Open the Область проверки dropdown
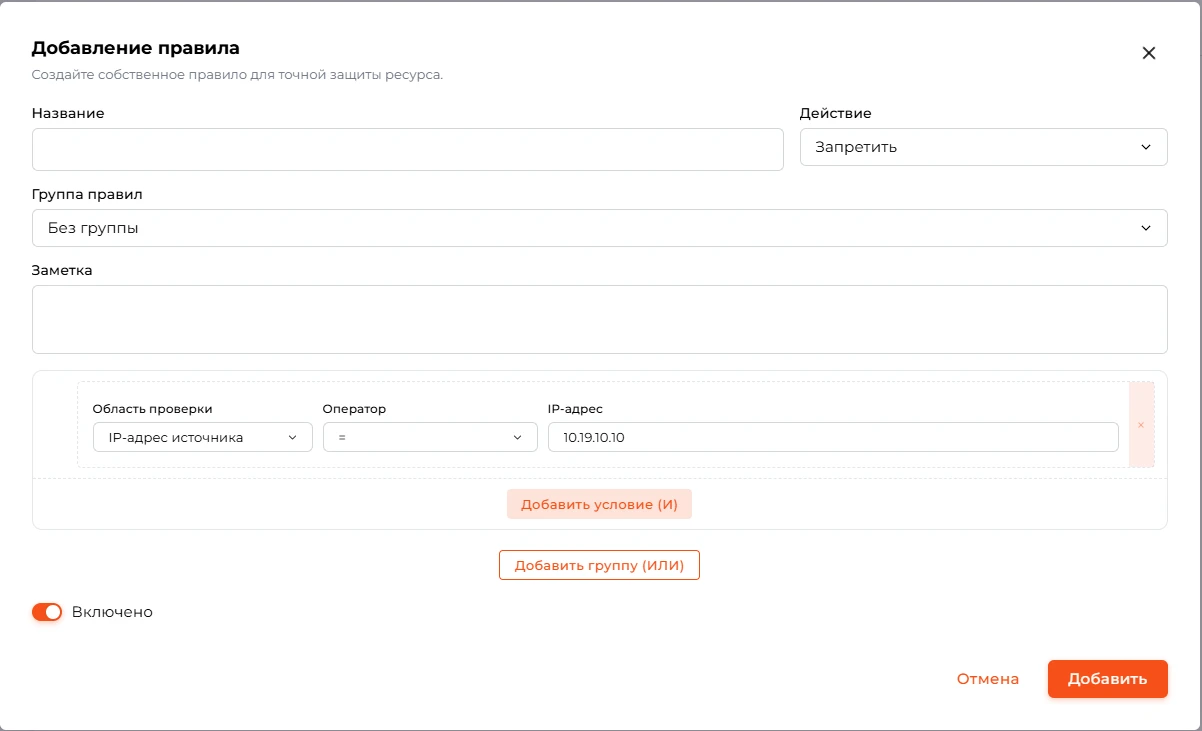 coord(202,437)
